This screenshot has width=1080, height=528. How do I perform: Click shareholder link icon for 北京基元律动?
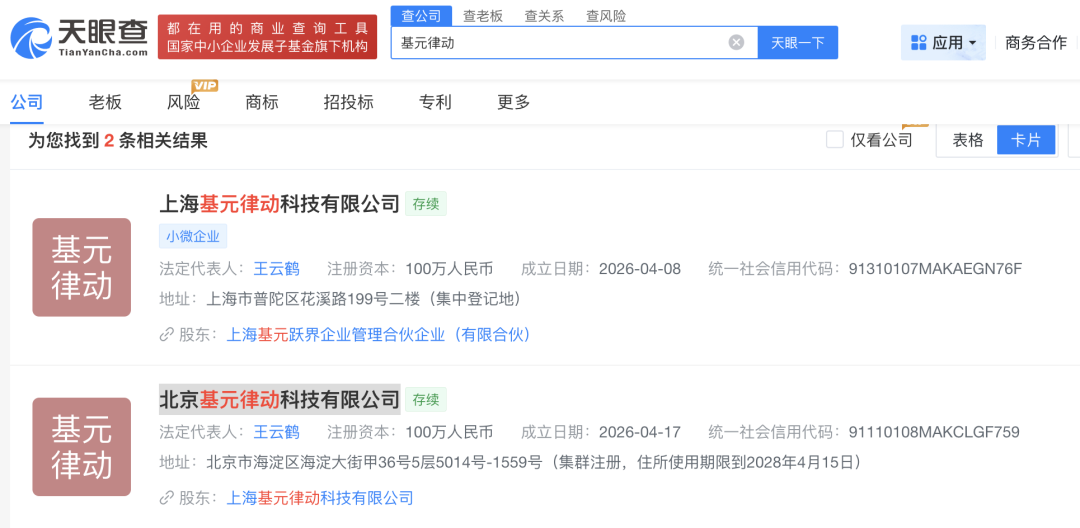tap(165, 498)
